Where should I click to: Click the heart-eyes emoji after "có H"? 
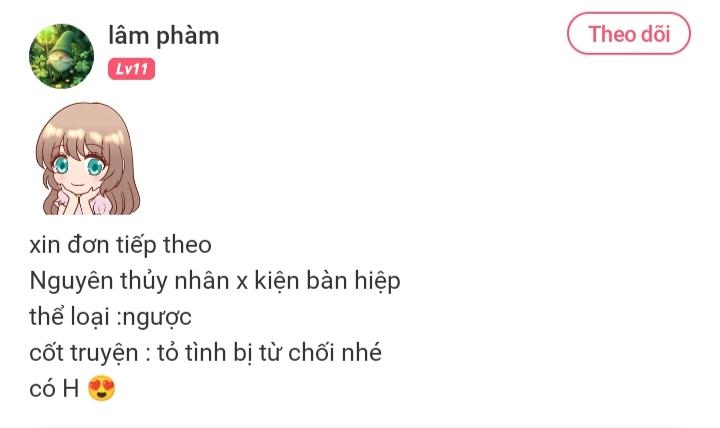click(x=101, y=389)
